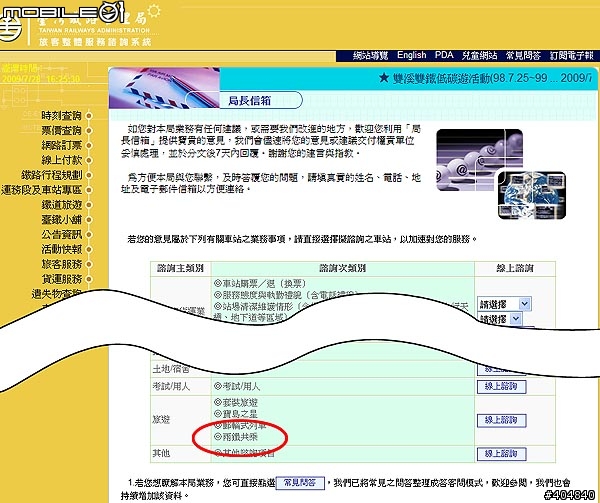Open 線上付款 online payment in sidebar
Image resolution: width=600 pixels, height=503 pixels.
point(62,160)
